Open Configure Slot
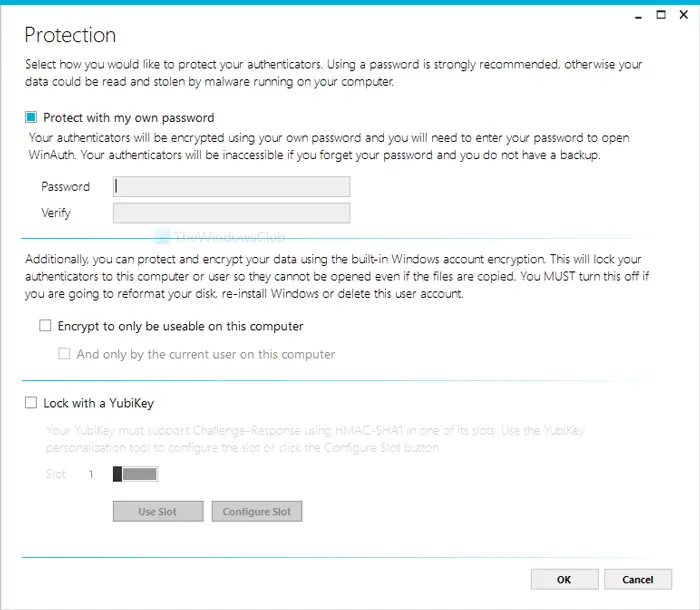Screen dimensions: 700x610 click(x=257, y=511)
